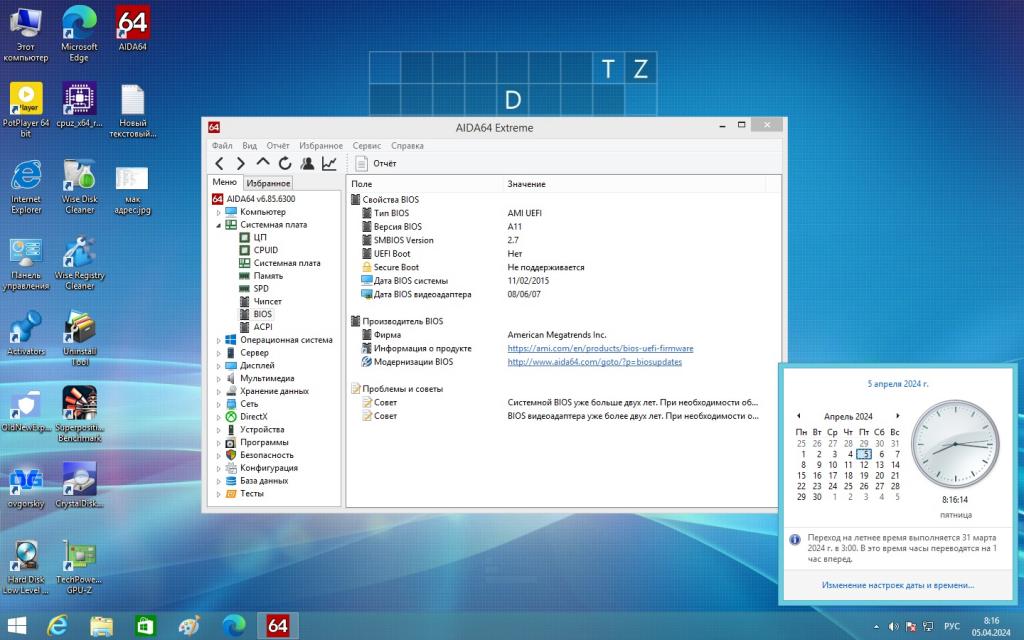Image resolution: width=1024 pixels, height=640 pixels.
Task: Expand the Операционная система node
Action: point(219,340)
